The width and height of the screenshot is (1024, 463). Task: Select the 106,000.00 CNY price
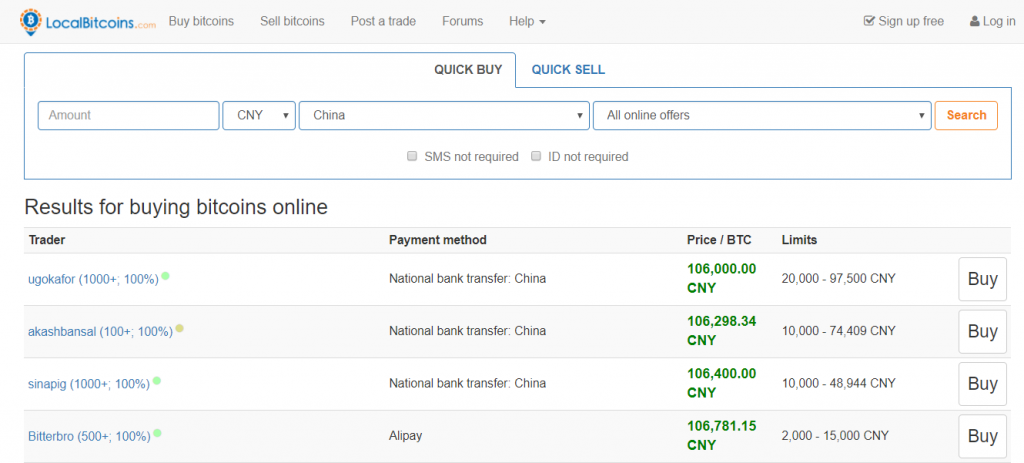[722, 278]
